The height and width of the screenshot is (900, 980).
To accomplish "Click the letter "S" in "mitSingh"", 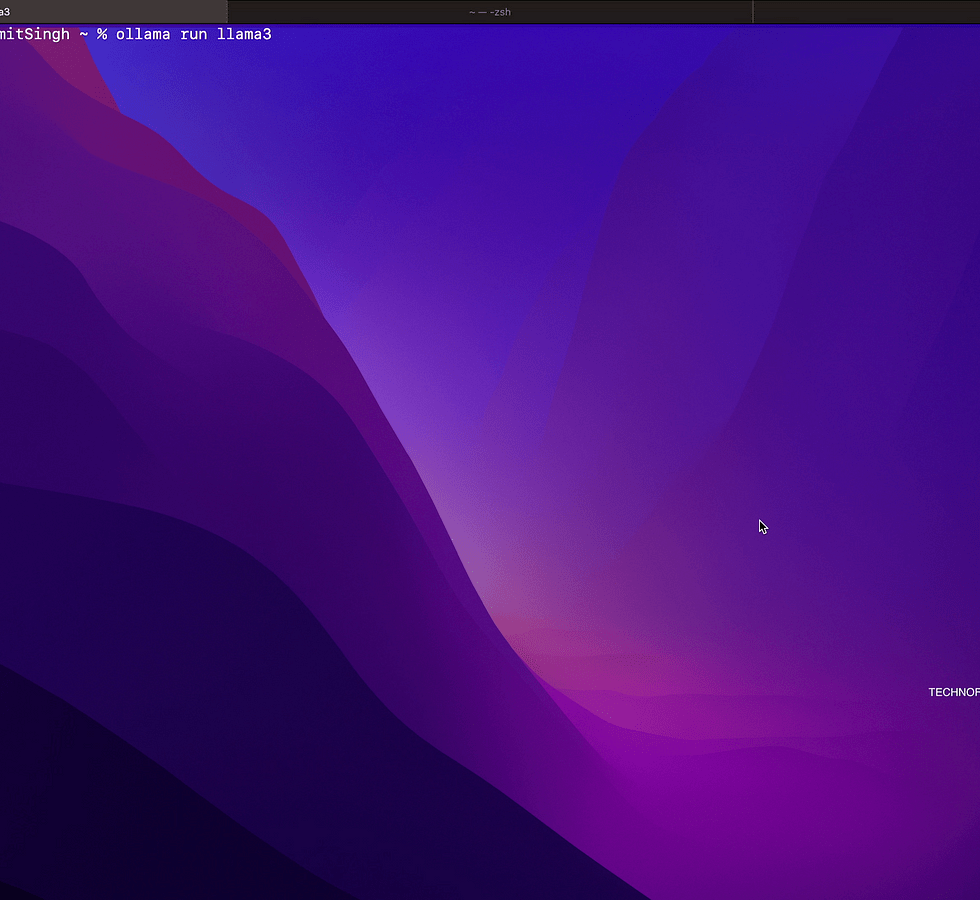I will tap(31, 34).
